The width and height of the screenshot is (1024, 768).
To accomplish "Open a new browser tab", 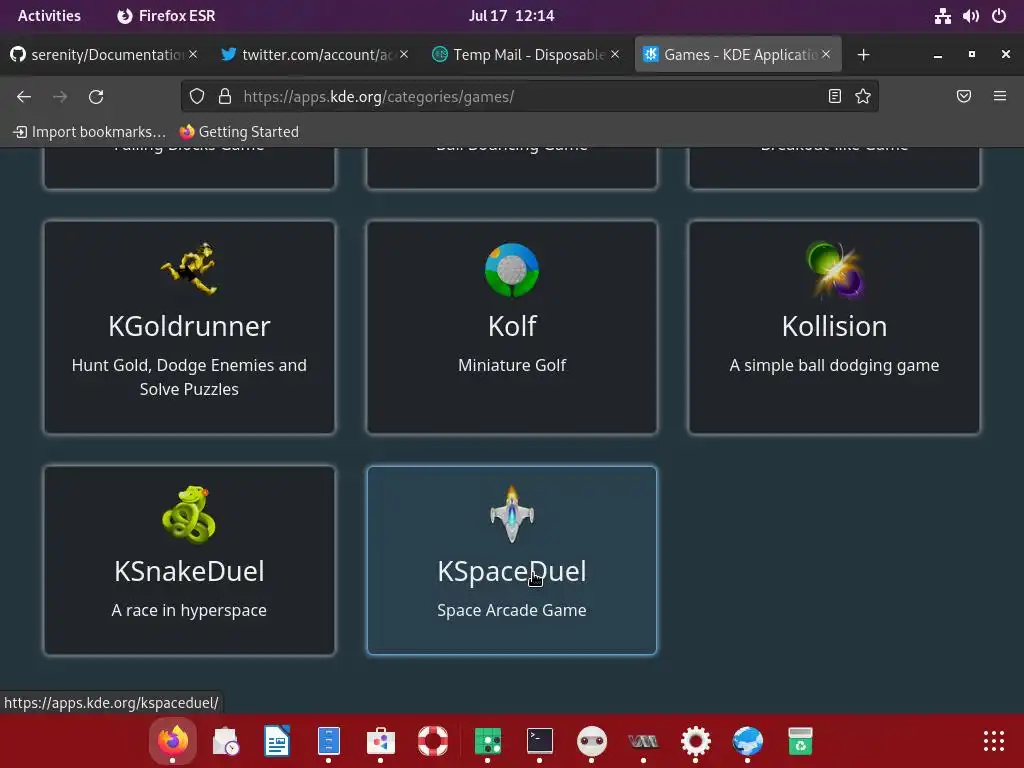I will click(863, 55).
